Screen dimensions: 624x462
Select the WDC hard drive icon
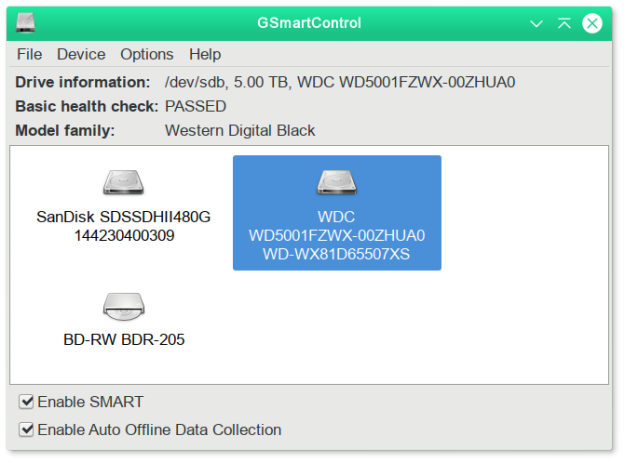pos(337,181)
